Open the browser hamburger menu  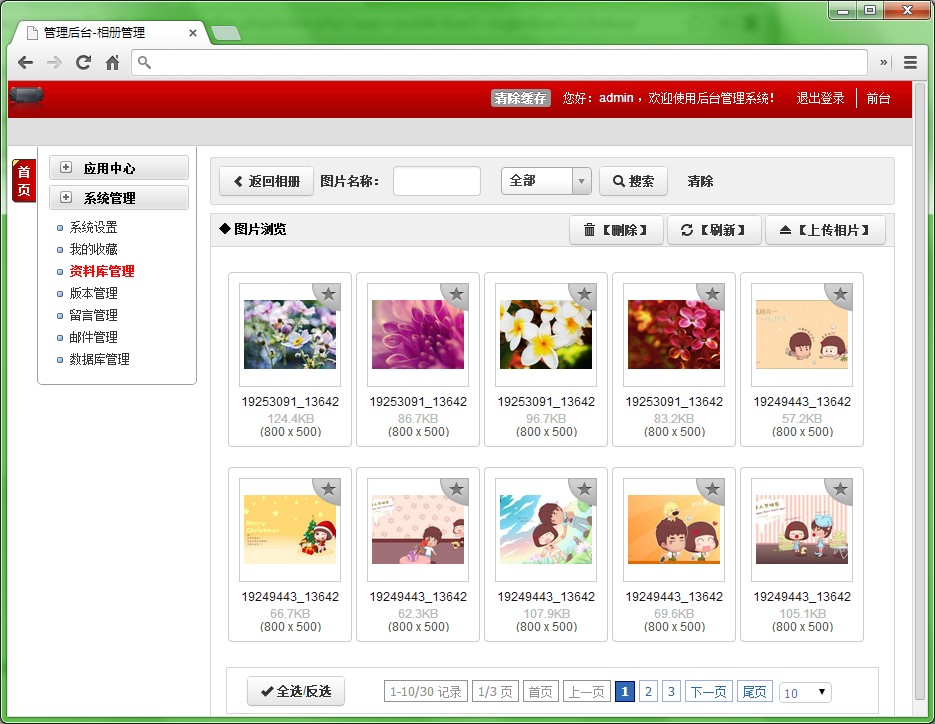(910, 62)
